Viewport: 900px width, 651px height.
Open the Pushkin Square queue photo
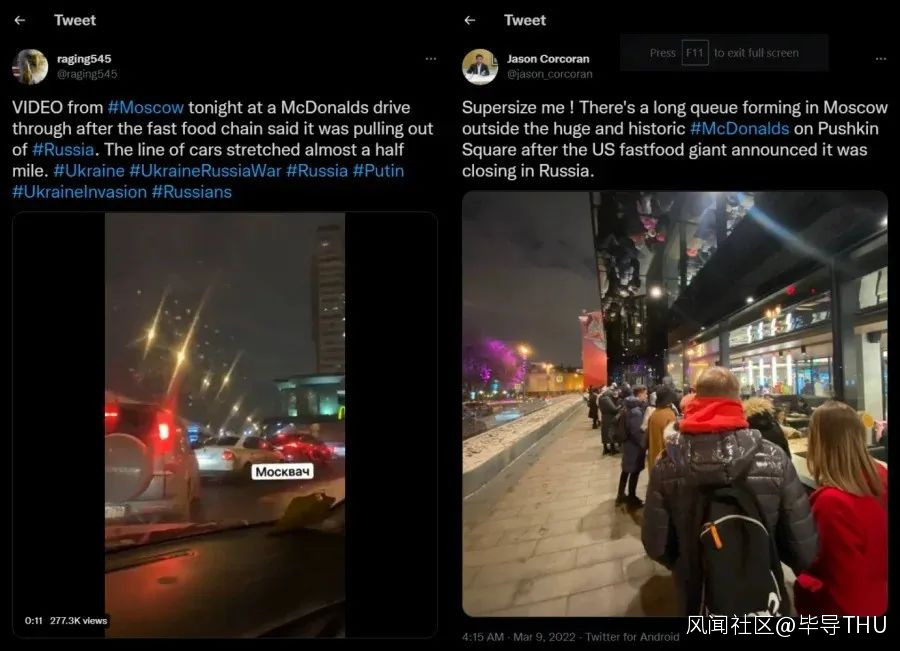pyautogui.click(x=675, y=404)
